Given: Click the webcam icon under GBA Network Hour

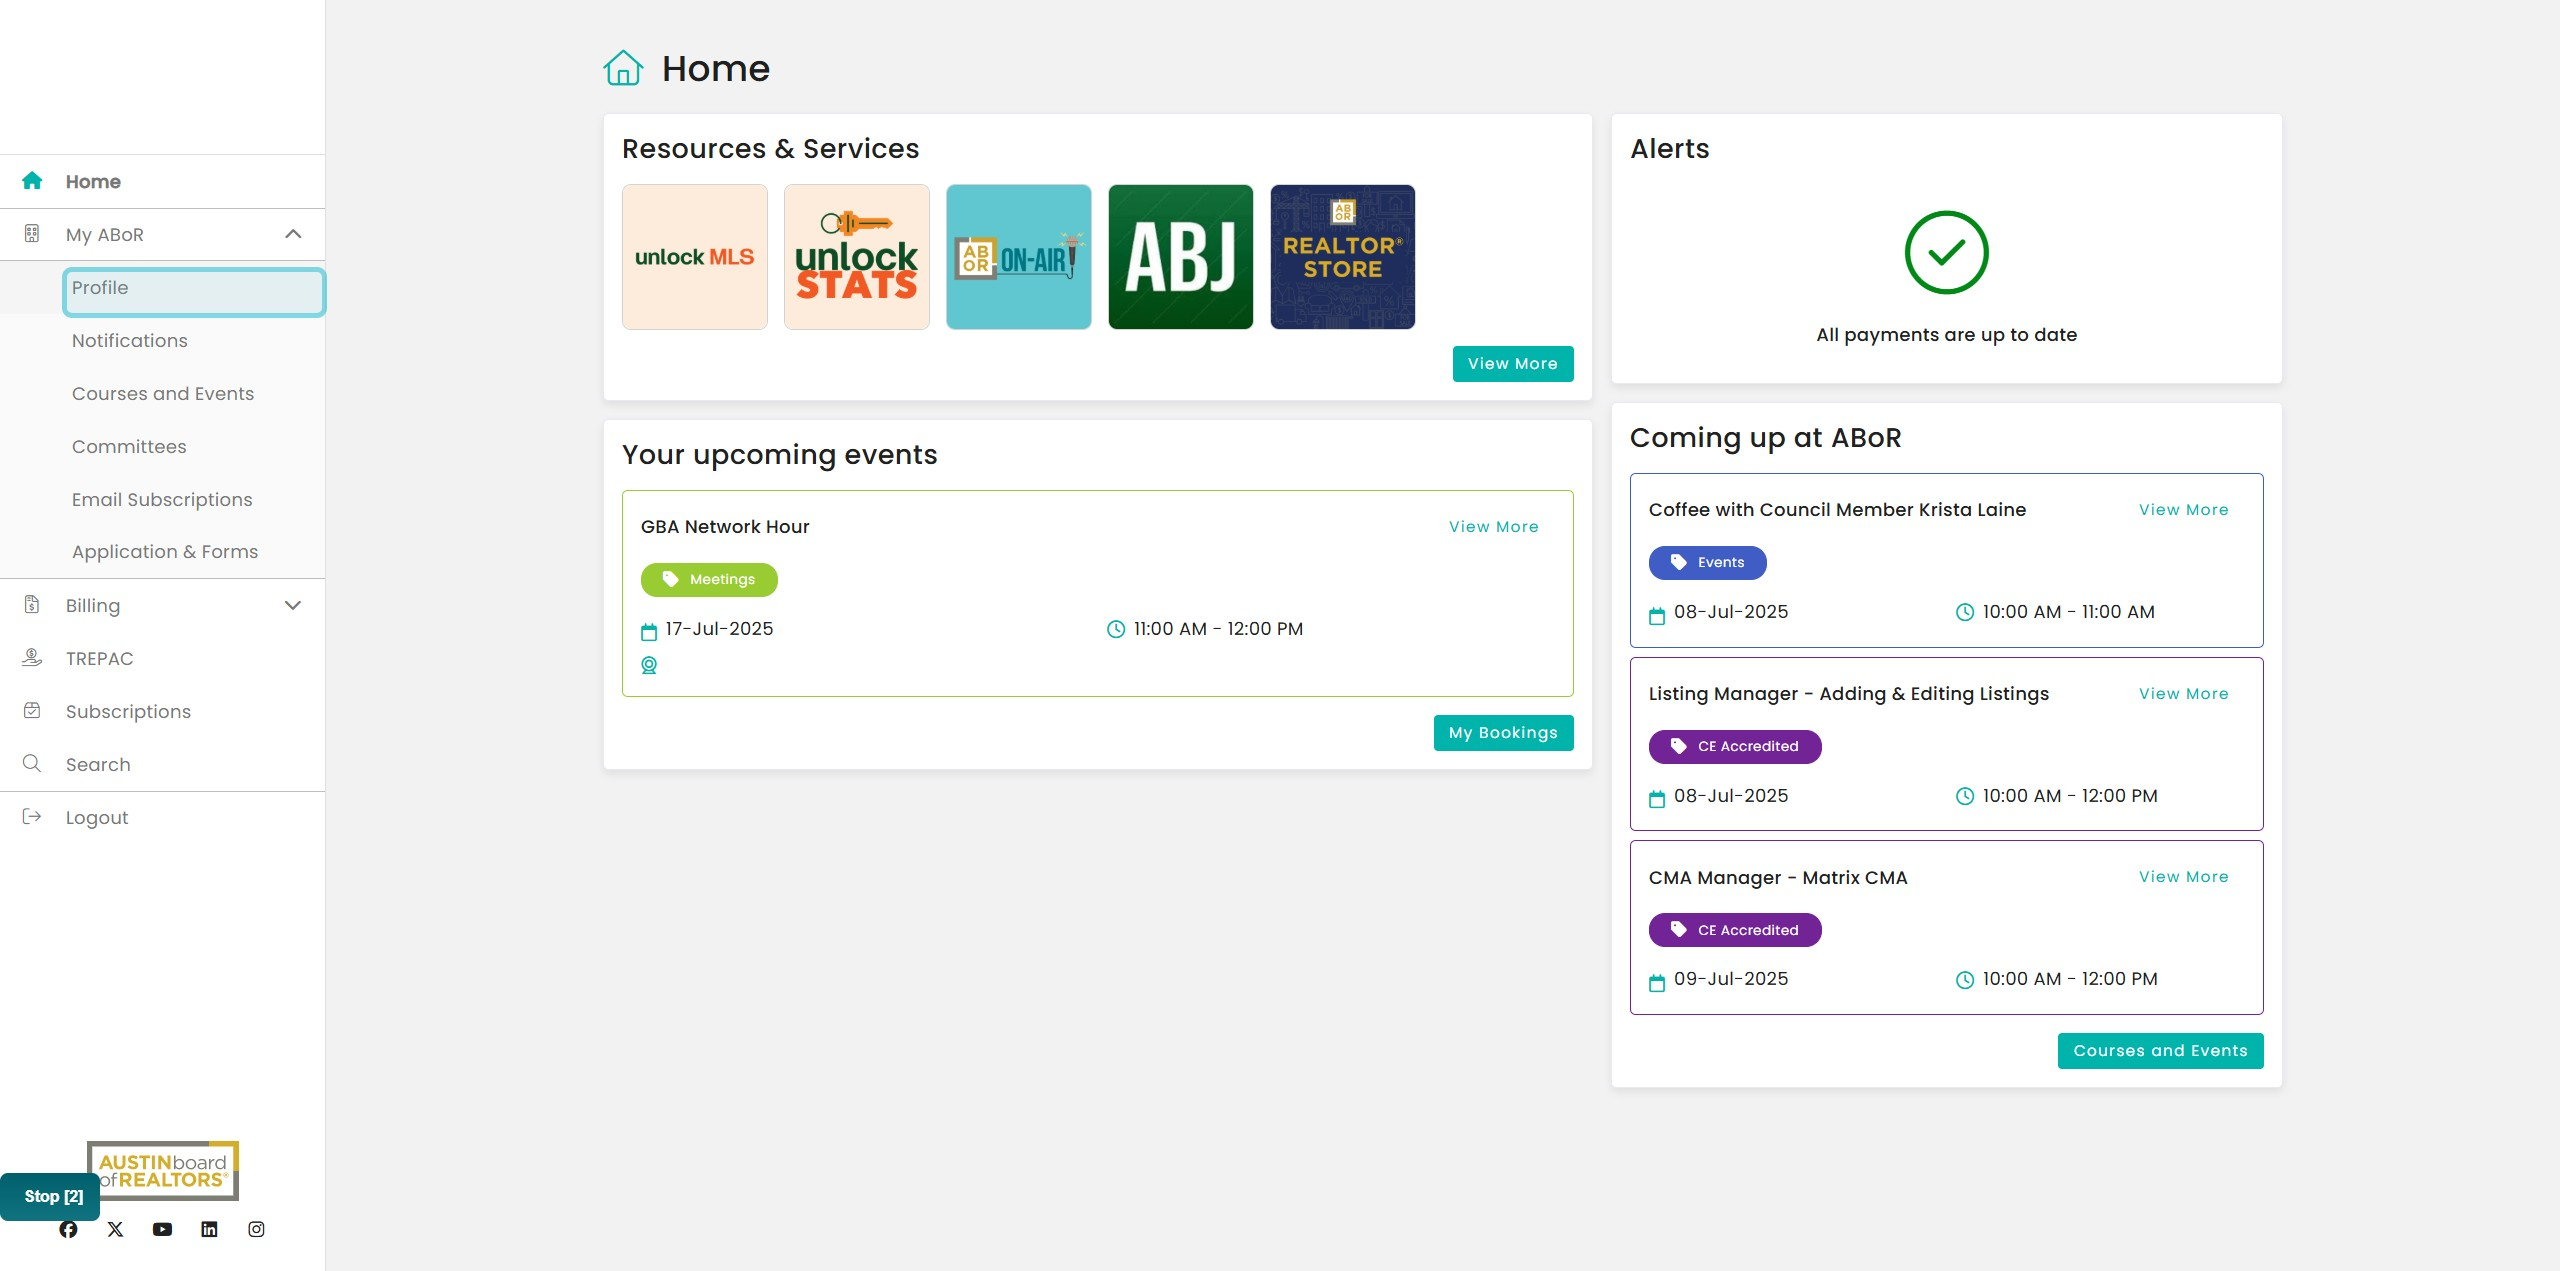Looking at the screenshot, I should point(649,665).
